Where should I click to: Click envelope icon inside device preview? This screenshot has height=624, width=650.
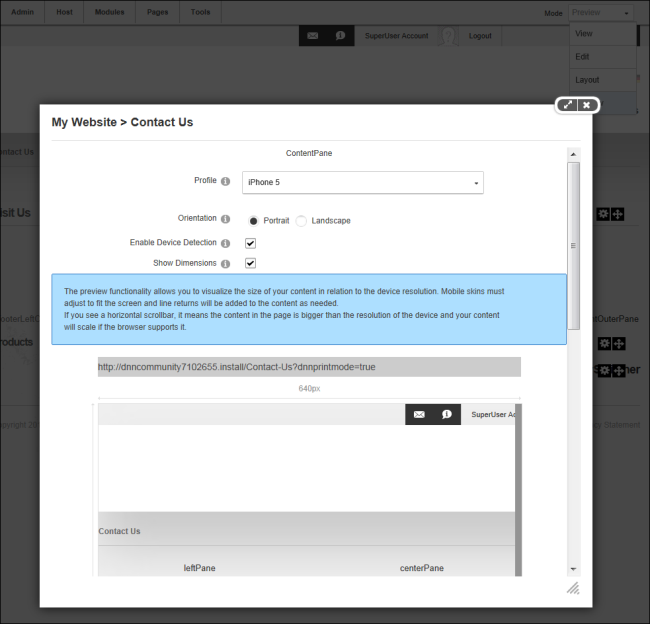[x=419, y=414]
